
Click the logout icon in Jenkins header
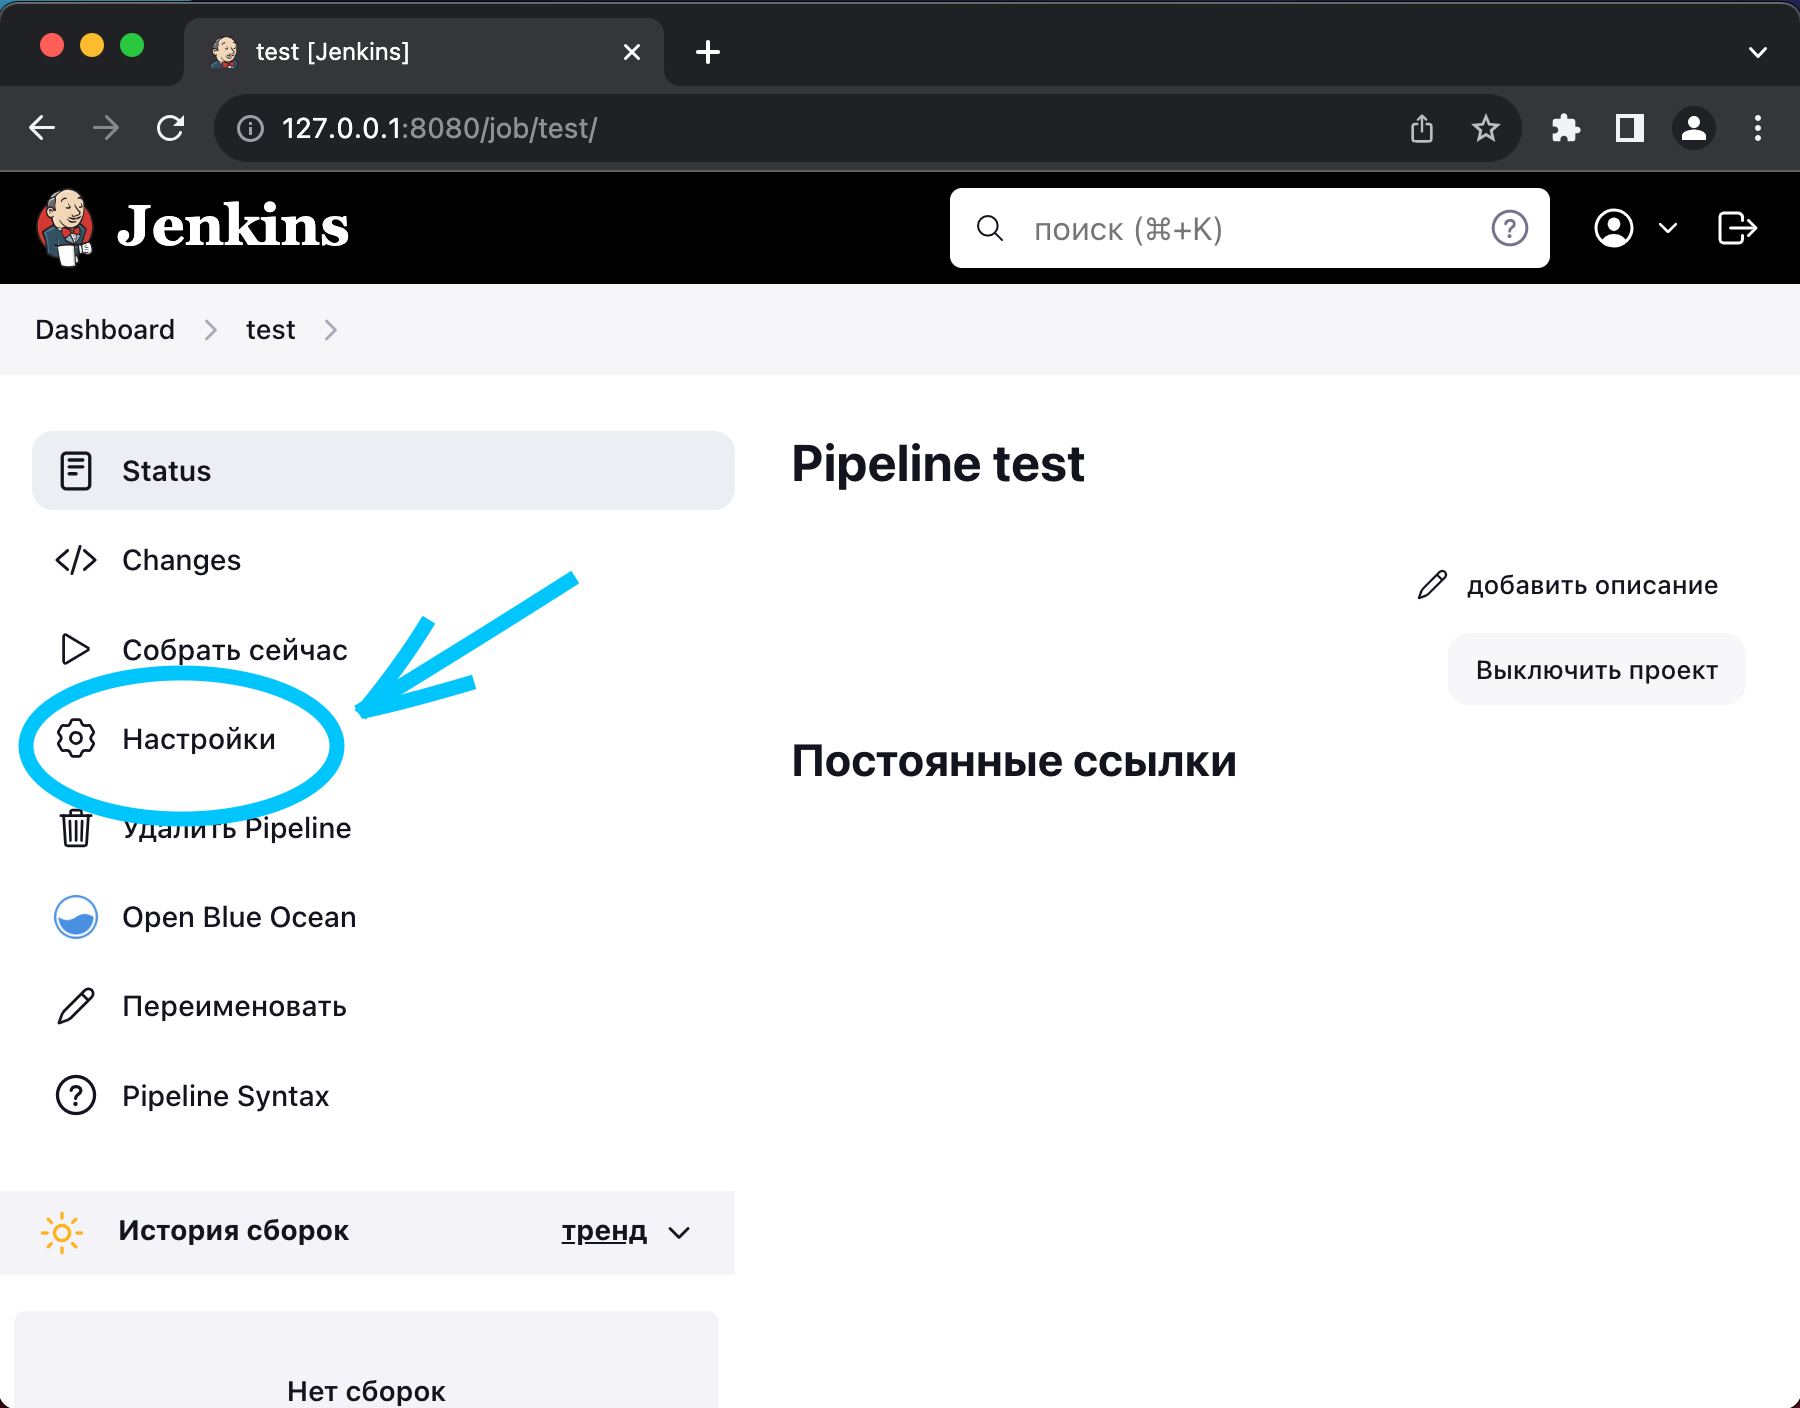pyautogui.click(x=1737, y=228)
